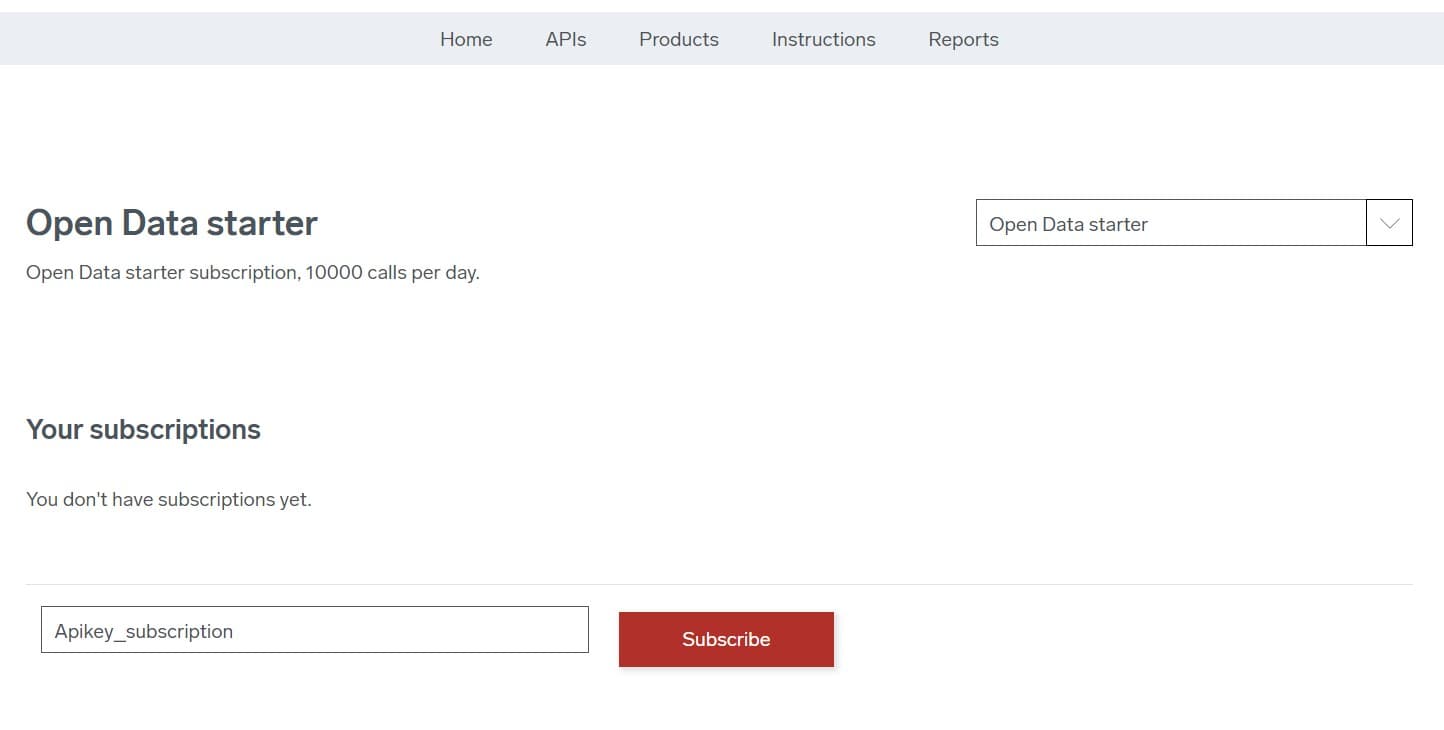This screenshot has height=730, width=1444.
Task: Click the 'You don't have subscriptions yet' message
Action: click(x=168, y=499)
